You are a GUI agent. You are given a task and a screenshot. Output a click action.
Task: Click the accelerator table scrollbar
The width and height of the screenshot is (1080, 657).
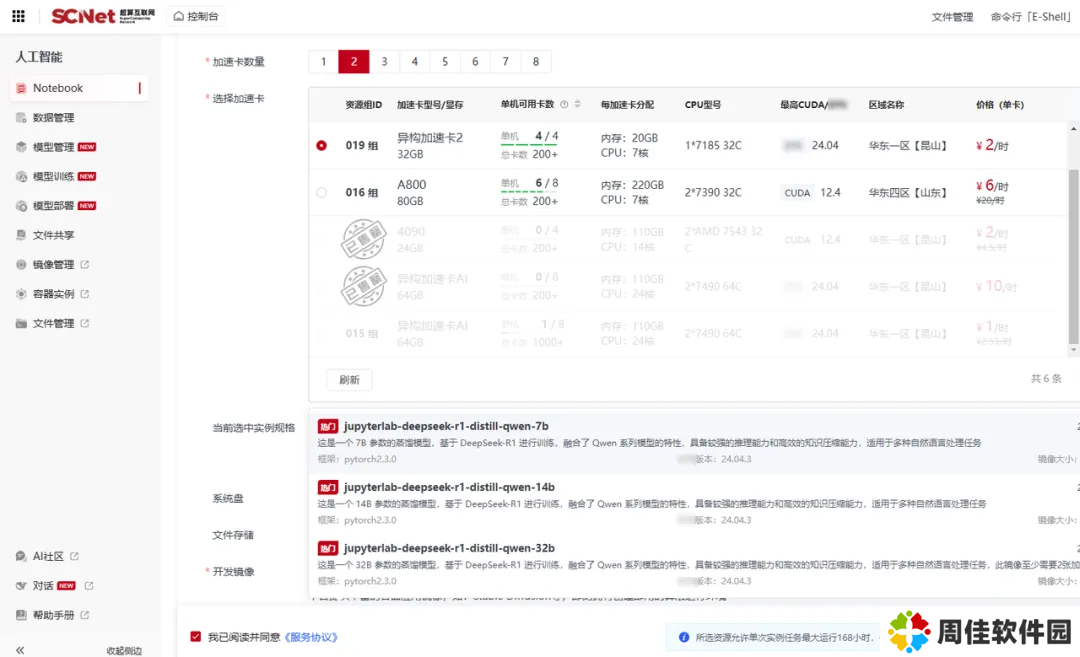[x=1073, y=256]
